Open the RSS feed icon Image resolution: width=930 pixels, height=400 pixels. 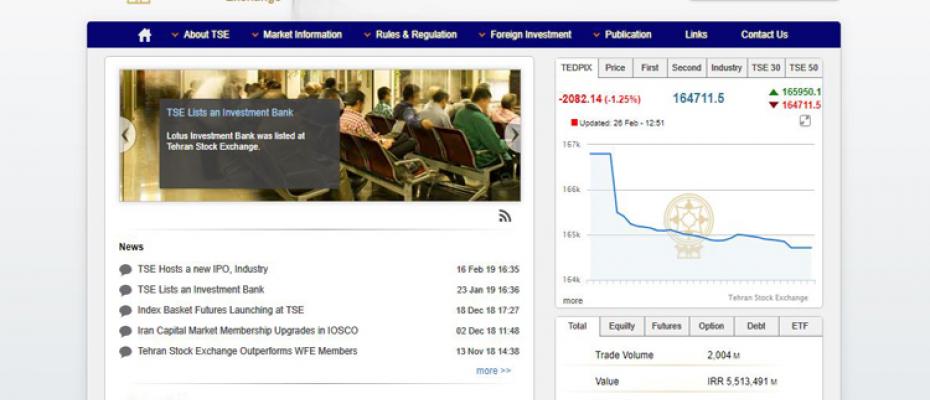pyautogui.click(x=505, y=217)
